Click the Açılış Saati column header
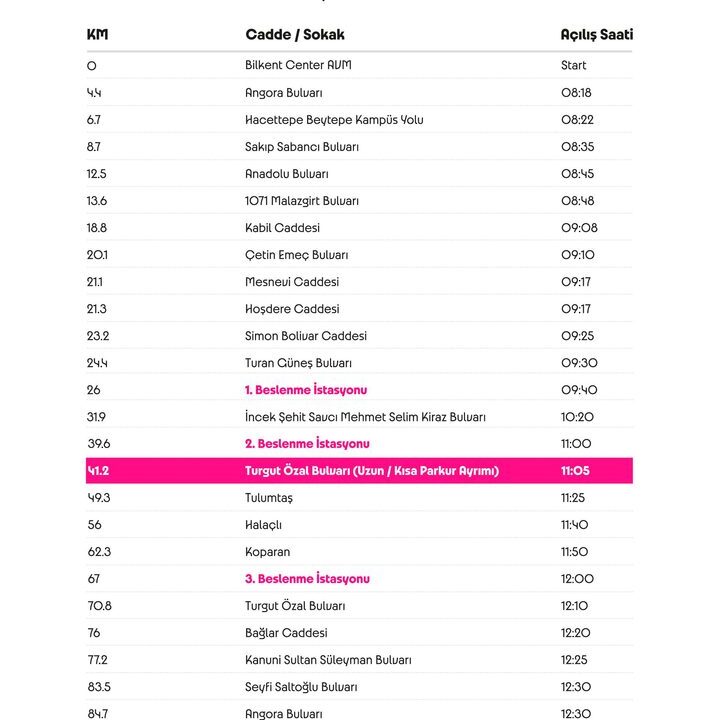The image size is (720, 720). pyautogui.click(x=596, y=34)
